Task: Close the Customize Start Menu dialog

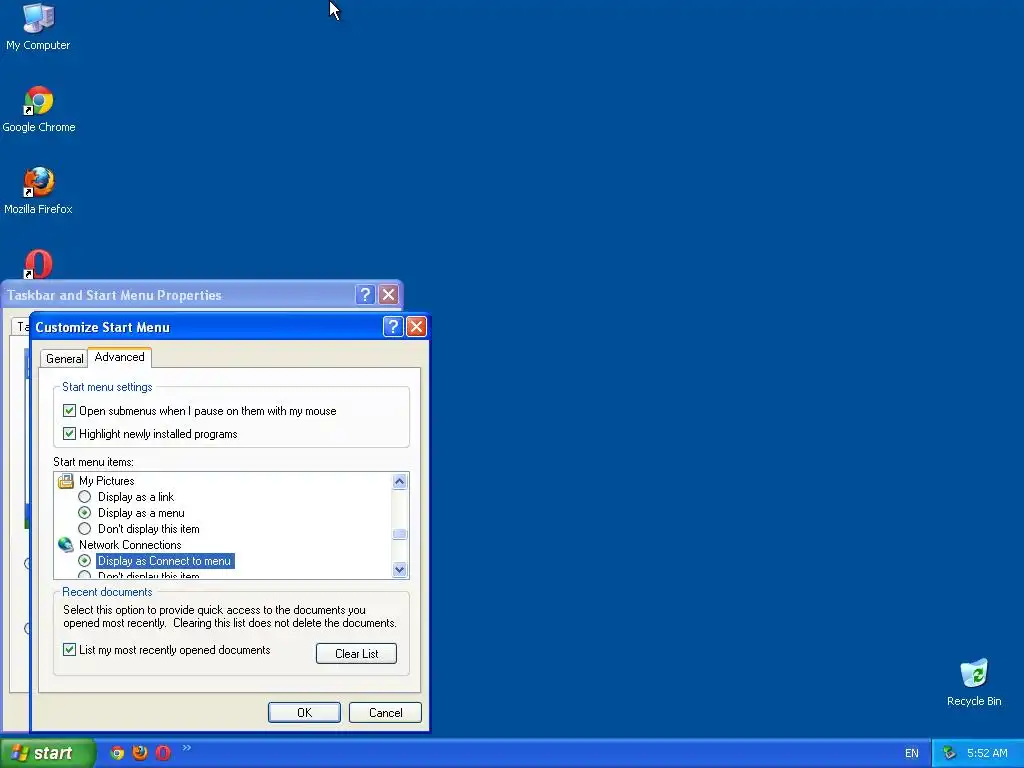Action: click(x=416, y=327)
